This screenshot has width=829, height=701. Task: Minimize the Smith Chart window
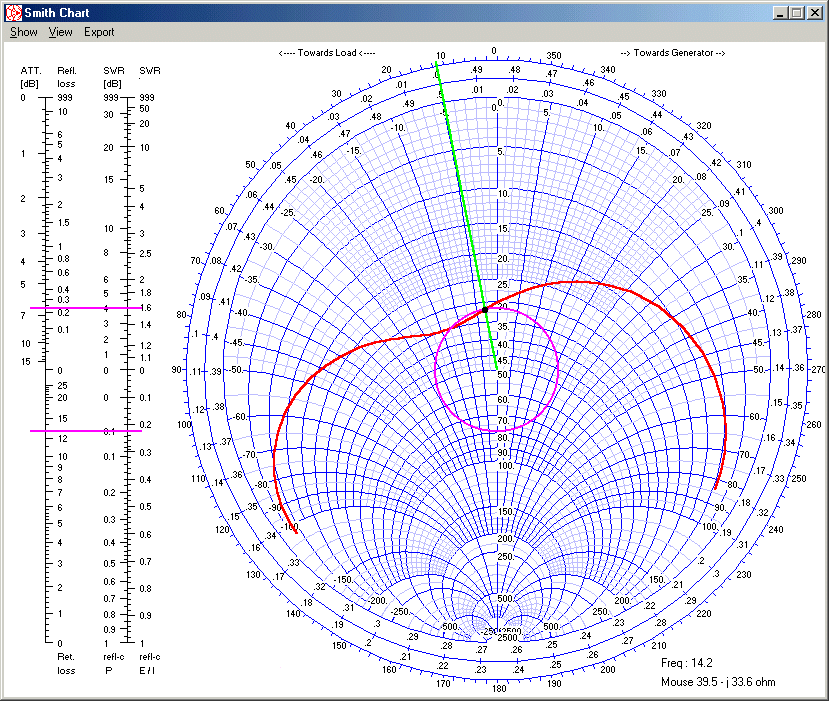780,13
